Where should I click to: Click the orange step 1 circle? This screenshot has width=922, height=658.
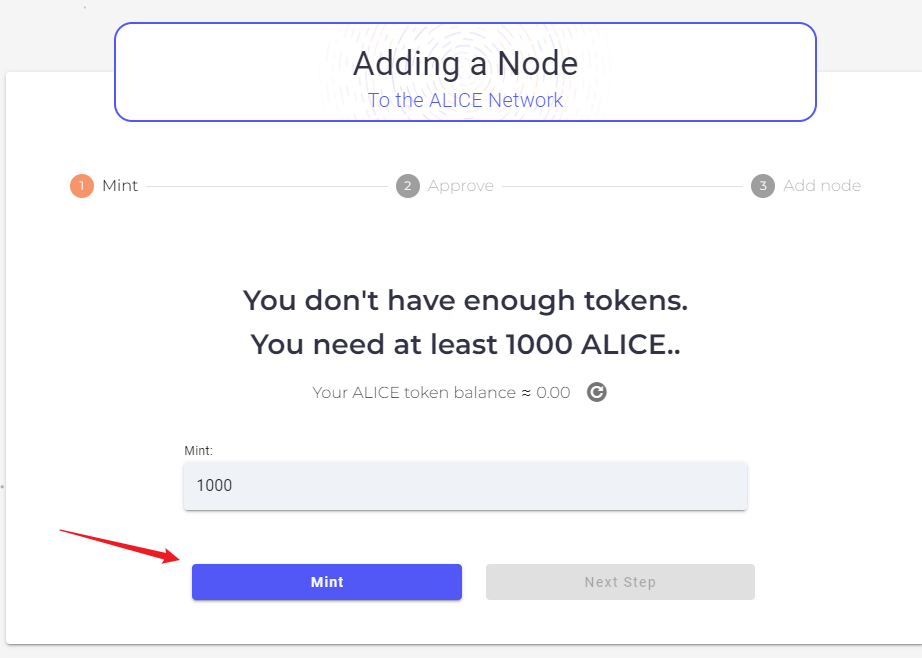point(82,186)
